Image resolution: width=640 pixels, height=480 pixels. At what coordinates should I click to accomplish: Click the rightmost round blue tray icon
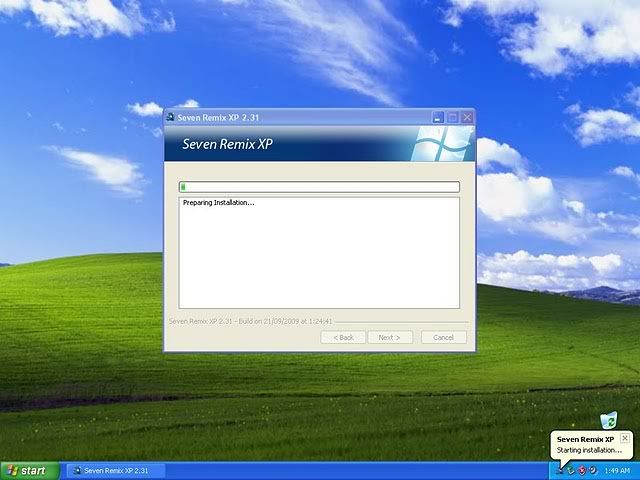[594, 470]
